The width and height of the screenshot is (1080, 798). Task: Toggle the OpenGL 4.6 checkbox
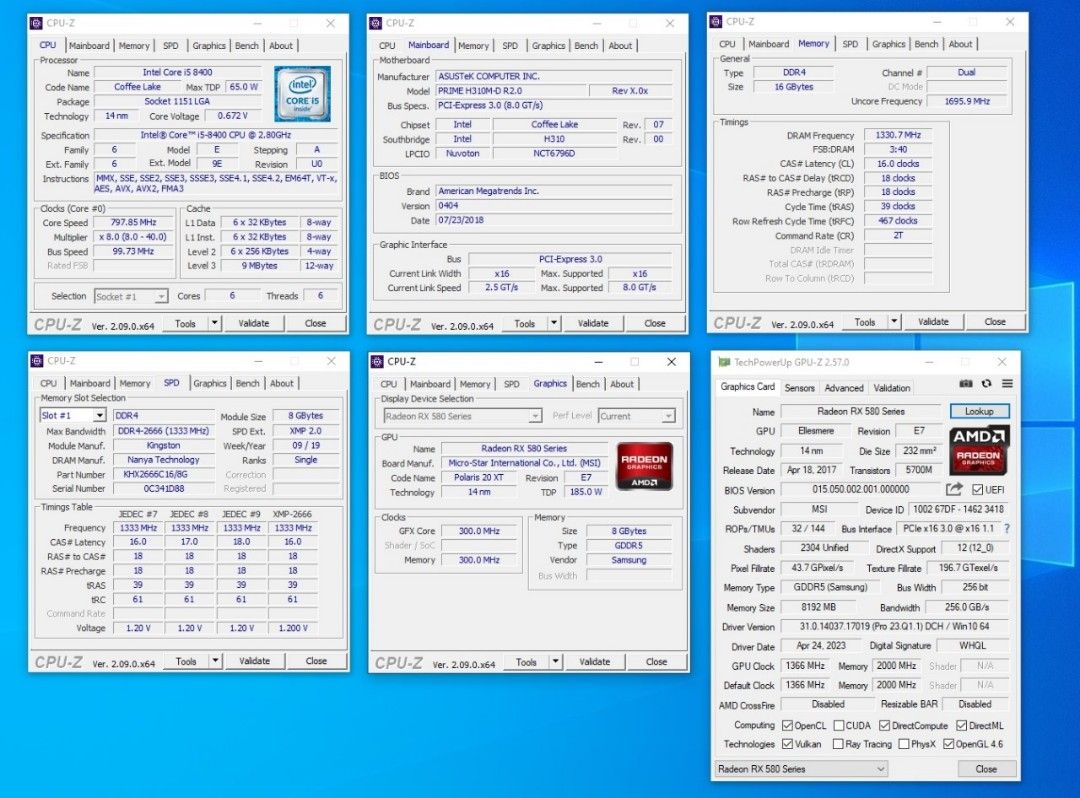948,744
